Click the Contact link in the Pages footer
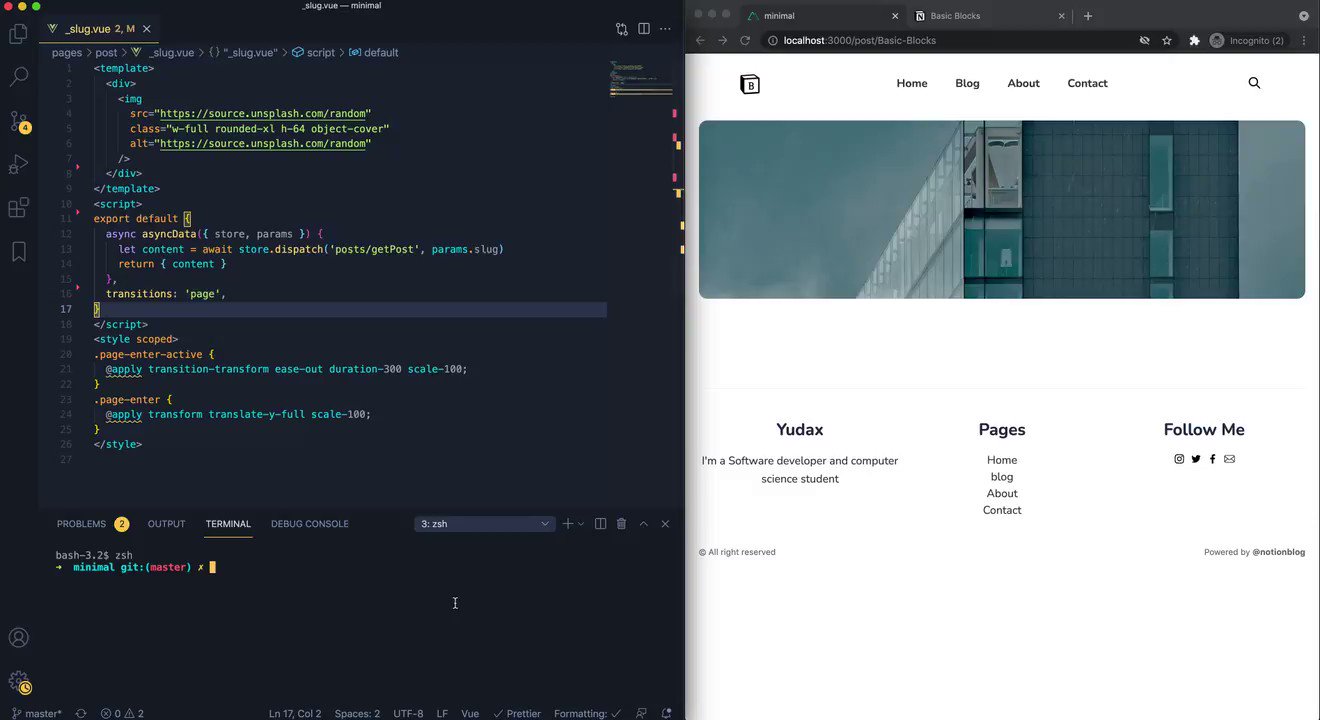 [x=1002, y=509]
